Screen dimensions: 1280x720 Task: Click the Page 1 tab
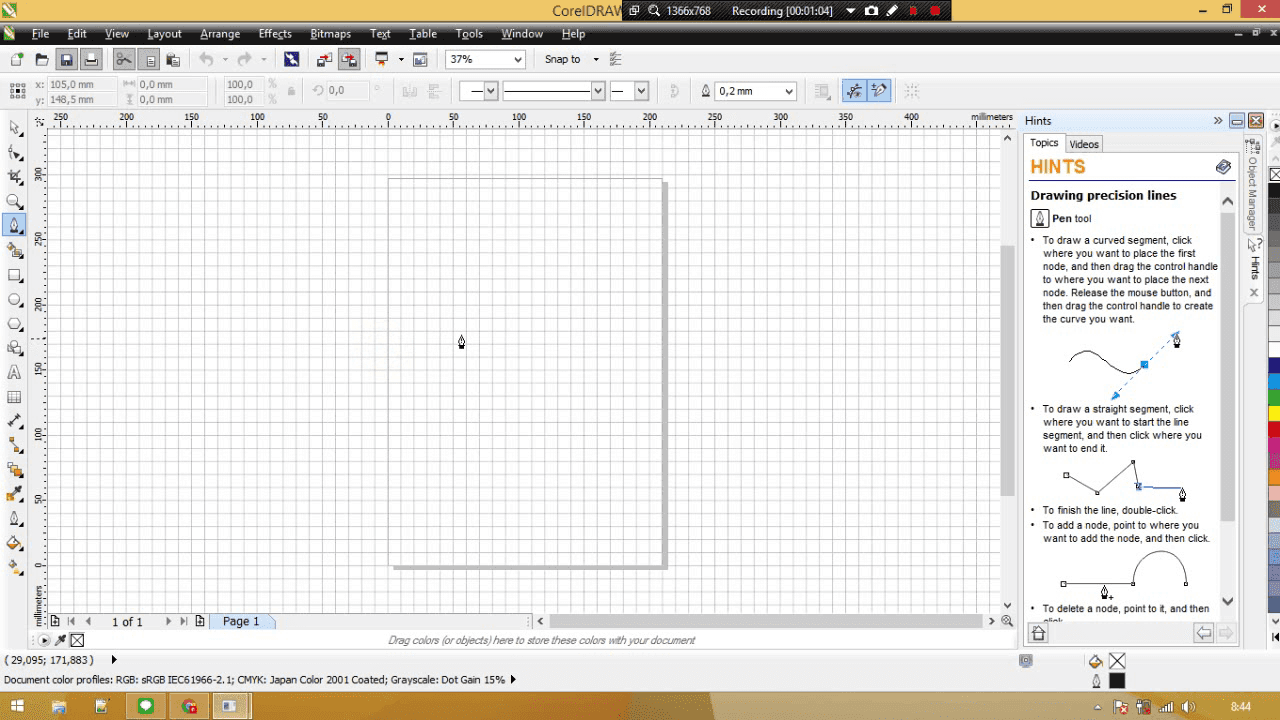coord(241,621)
